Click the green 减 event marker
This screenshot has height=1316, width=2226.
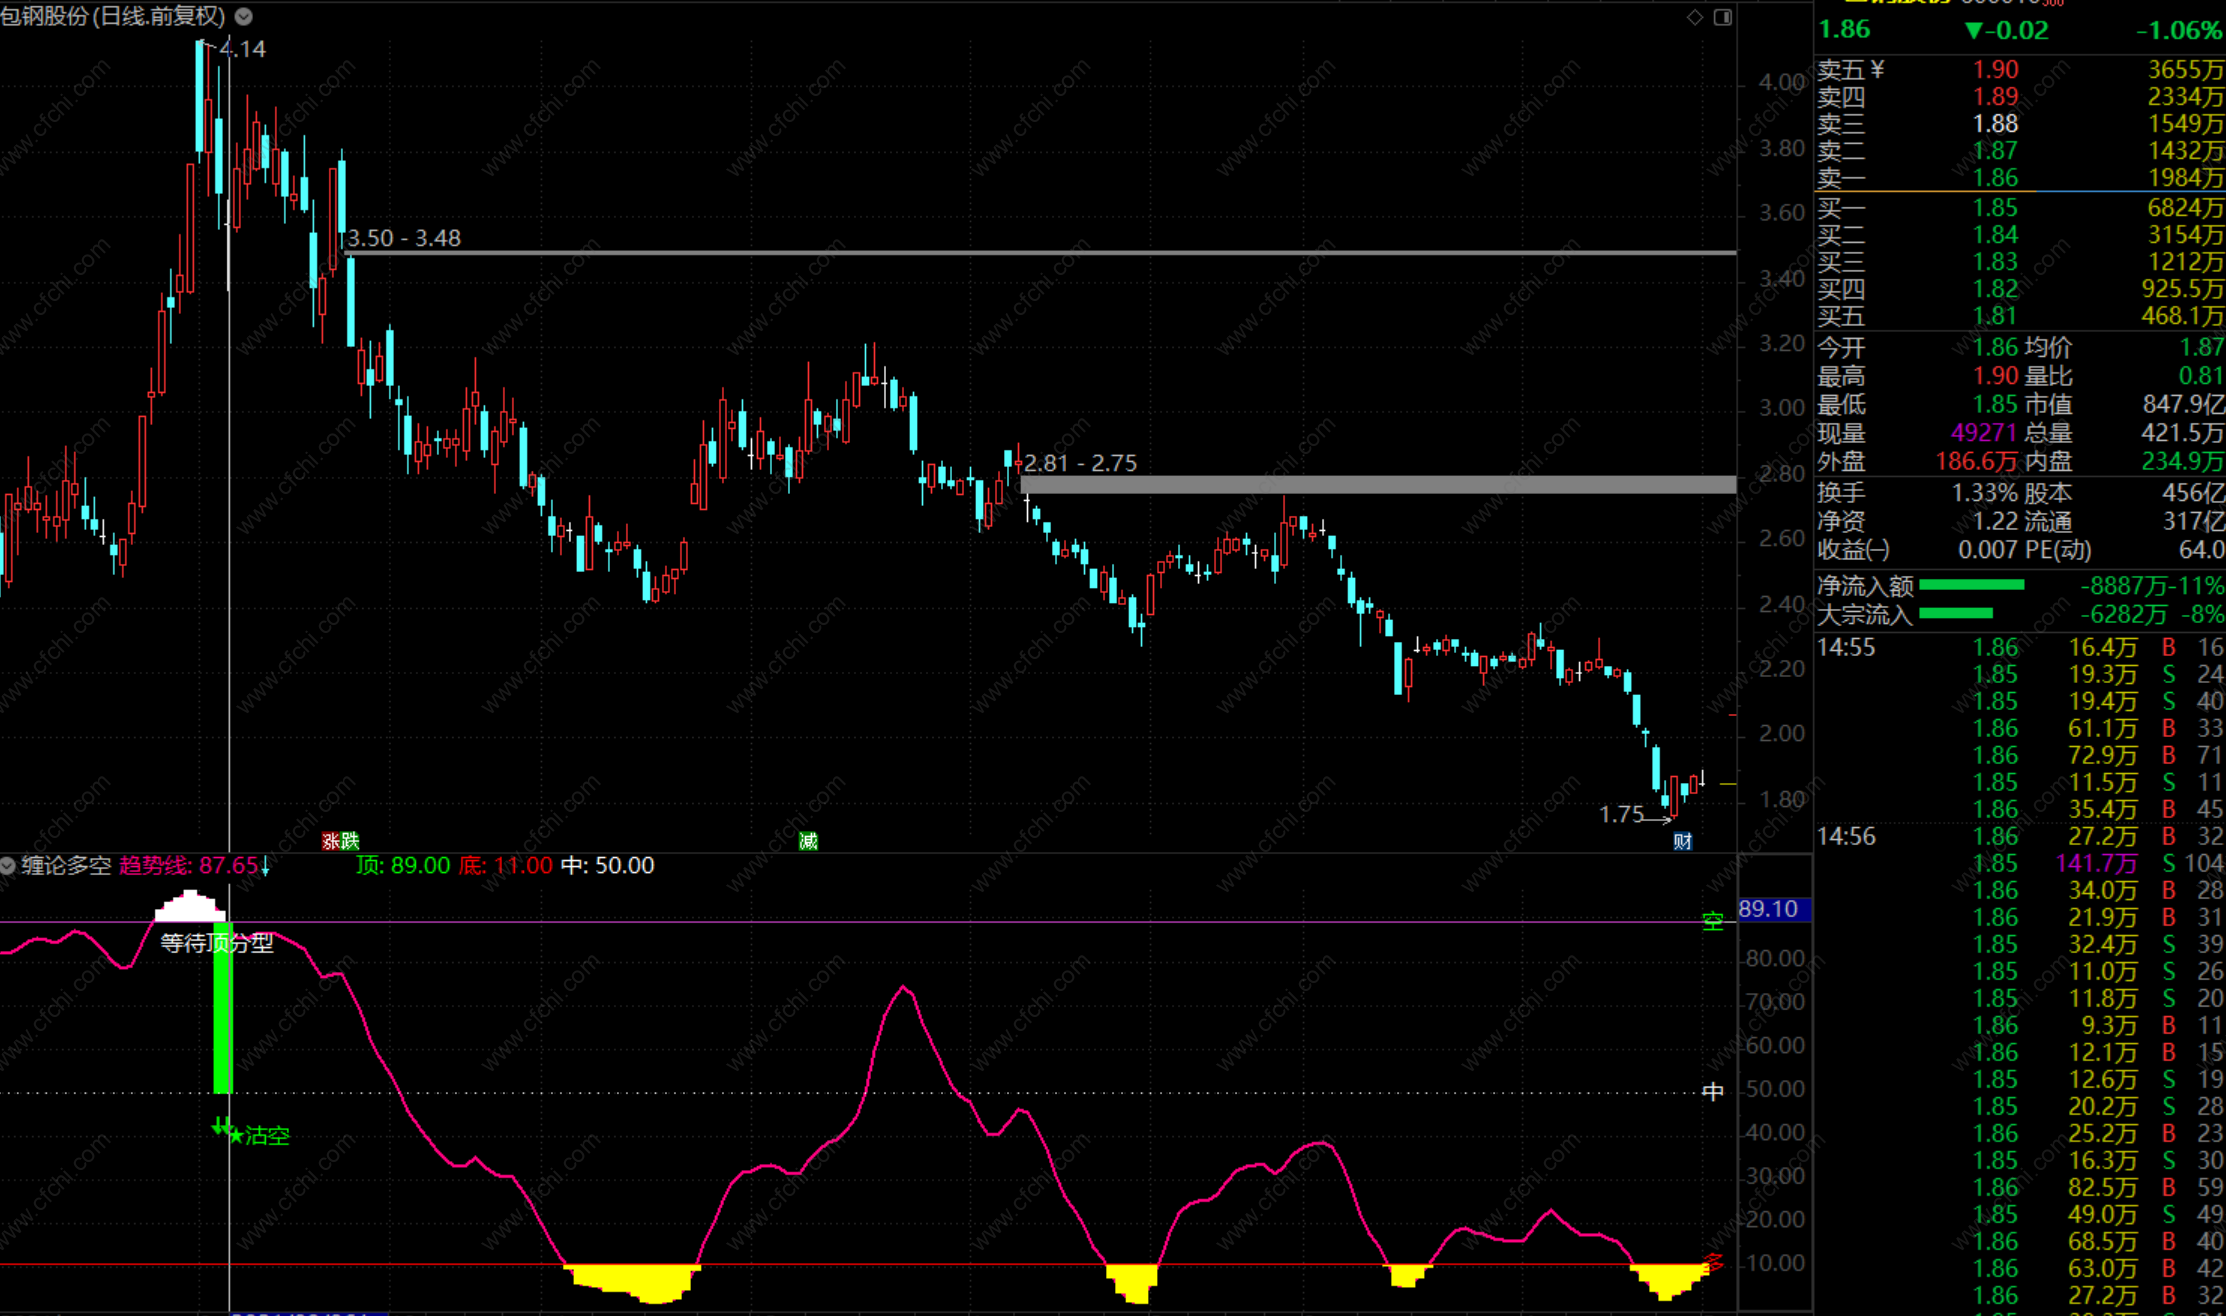[x=808, y=841]
